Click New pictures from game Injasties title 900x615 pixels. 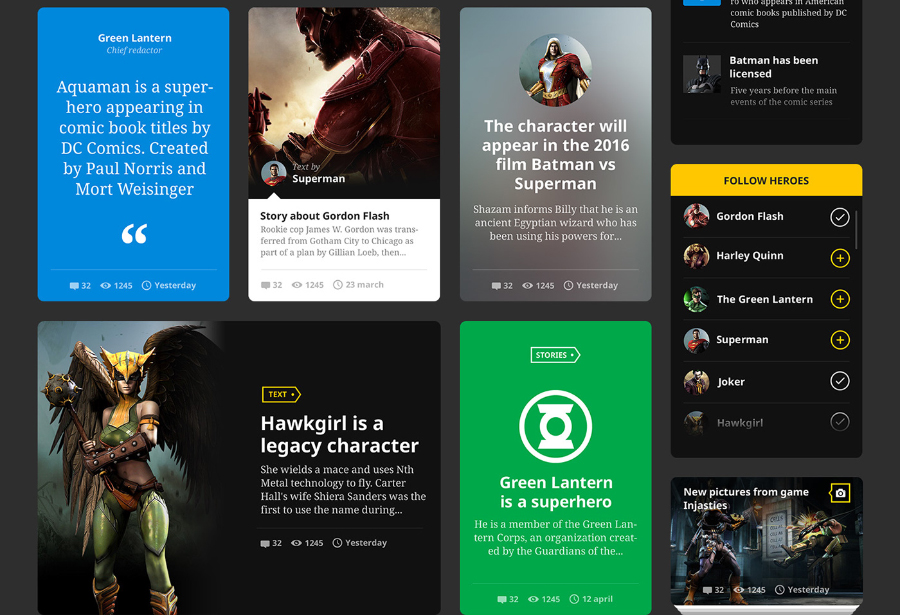(x=746, y=498)
